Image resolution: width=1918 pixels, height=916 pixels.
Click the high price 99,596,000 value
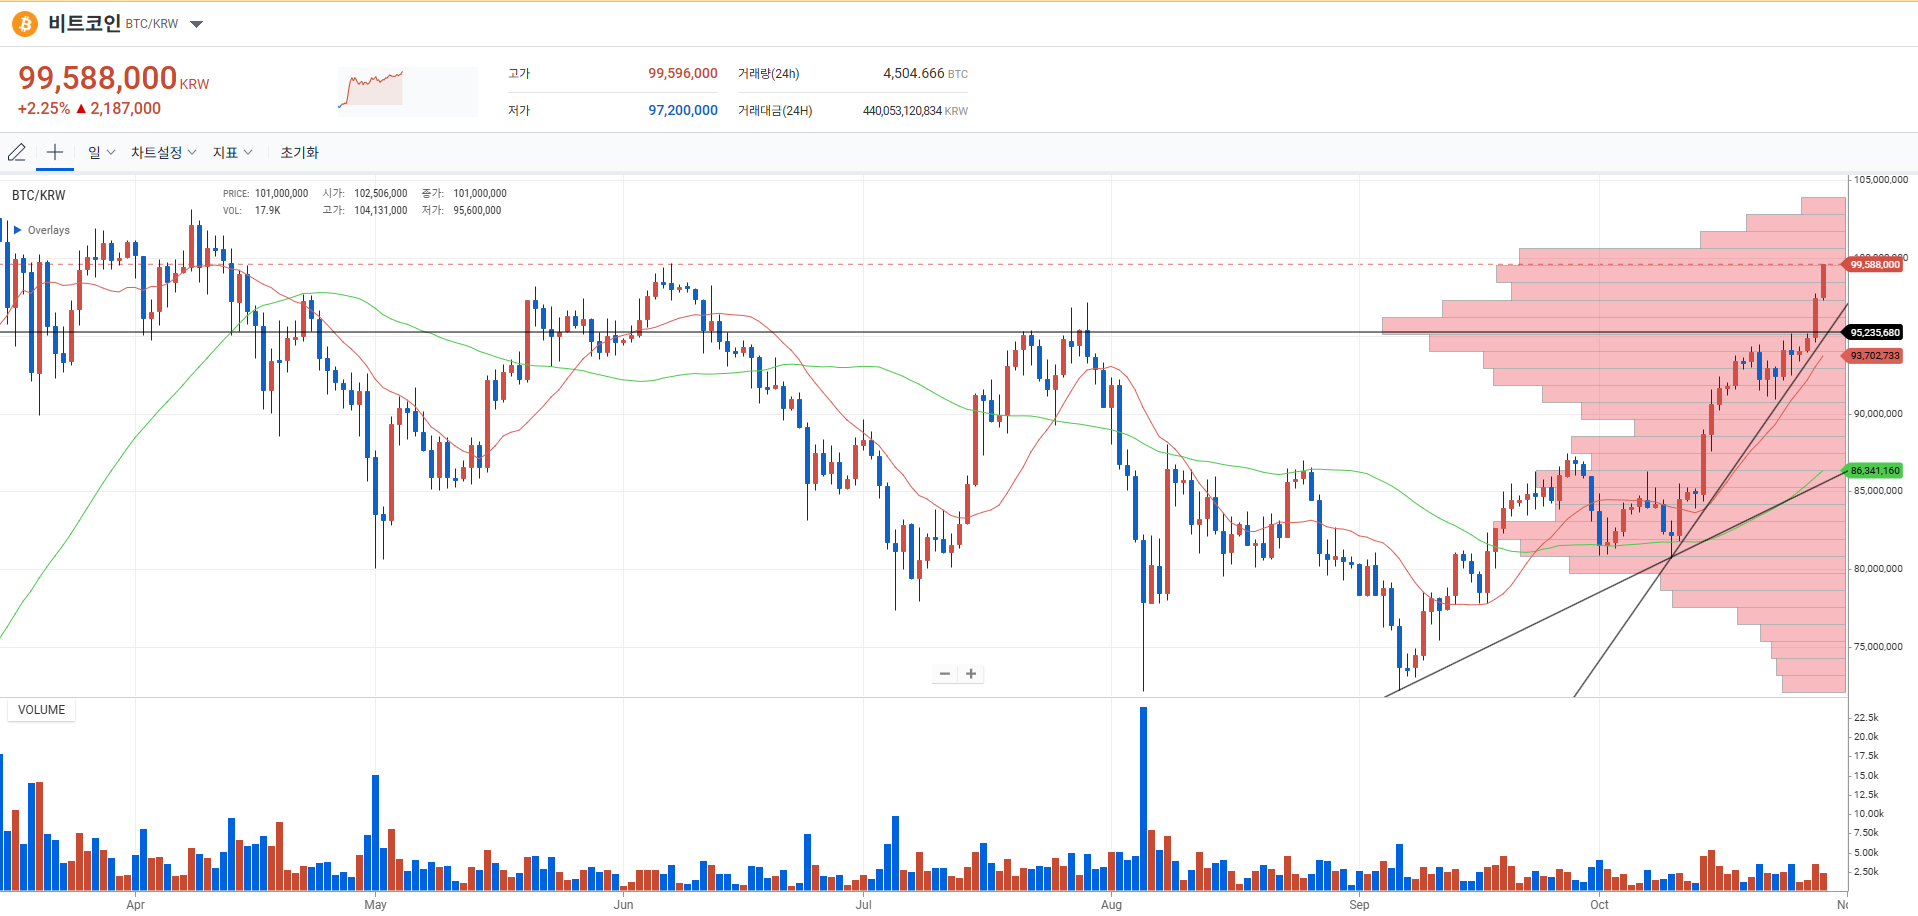(683, 73)
